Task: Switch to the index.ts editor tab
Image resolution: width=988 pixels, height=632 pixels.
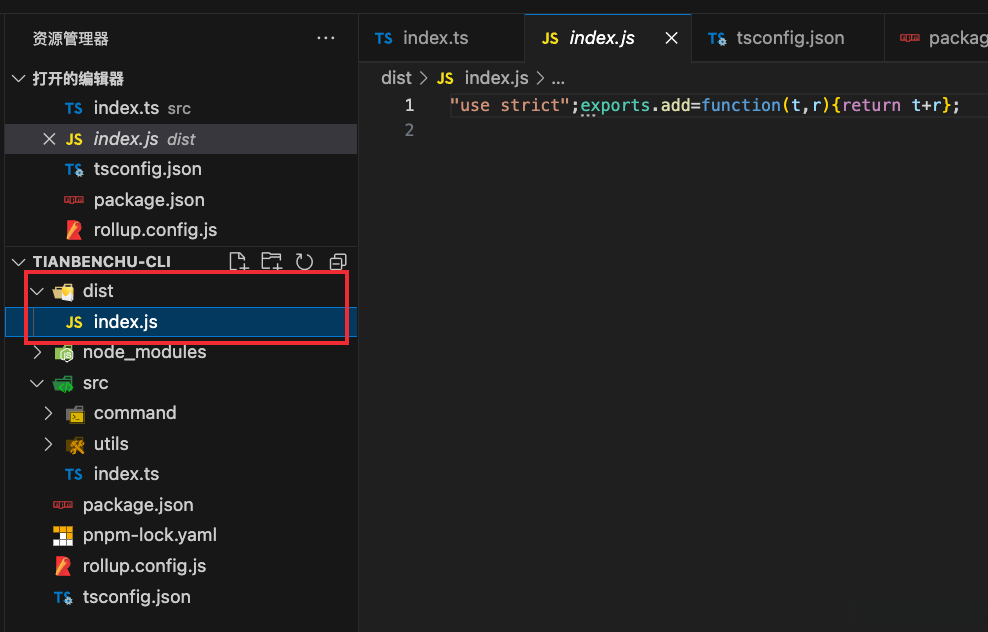Action: click(435, 38)
